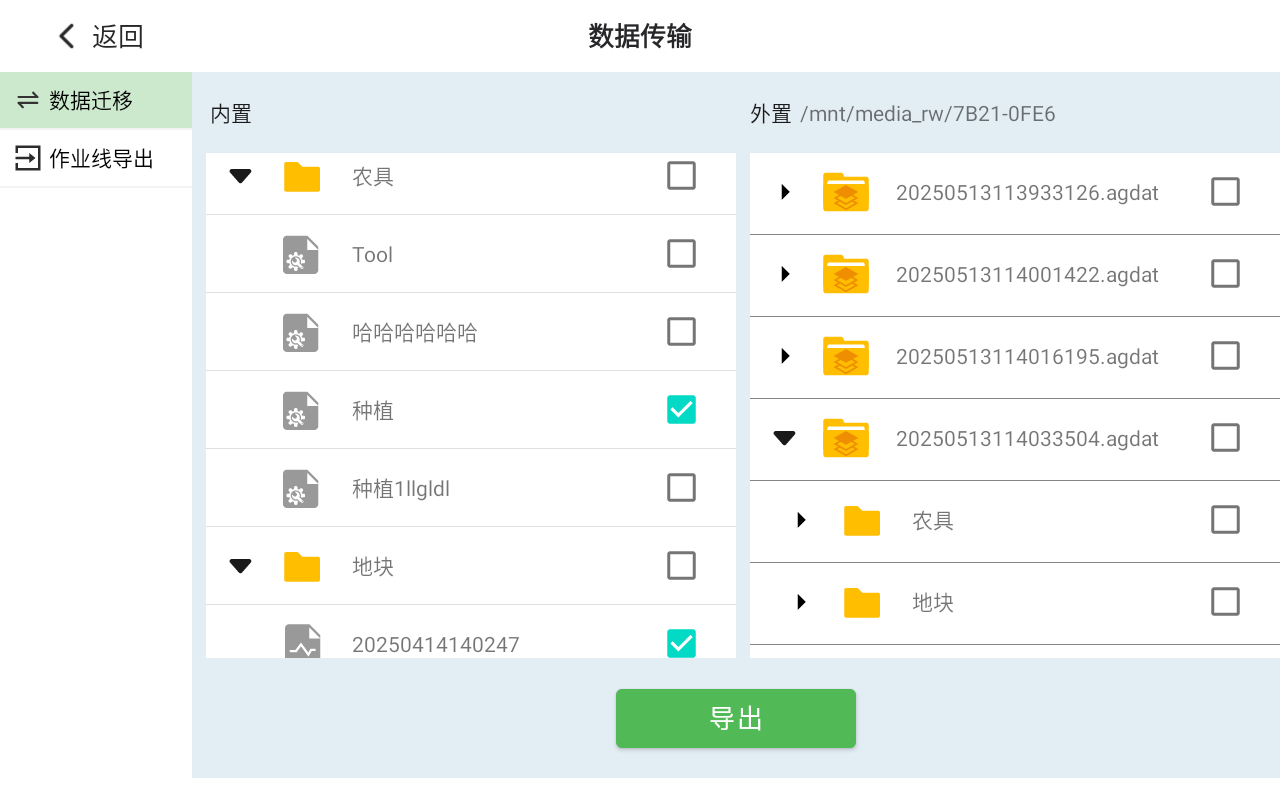Viewport: 1280px width, 800px height.
Task: Expand 20250513113933126.agdat tree node
Action: pyautogui.click(x=785, y=192)
